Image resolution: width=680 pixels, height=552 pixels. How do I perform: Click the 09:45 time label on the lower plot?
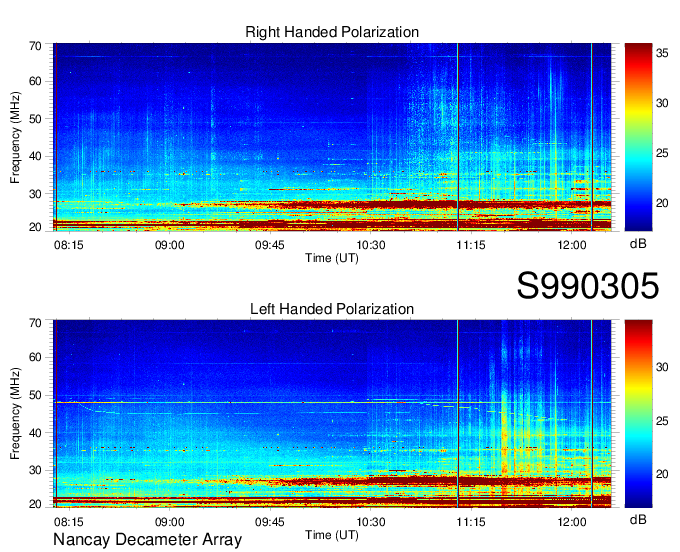pyautogui.click(x=270, y=522)
